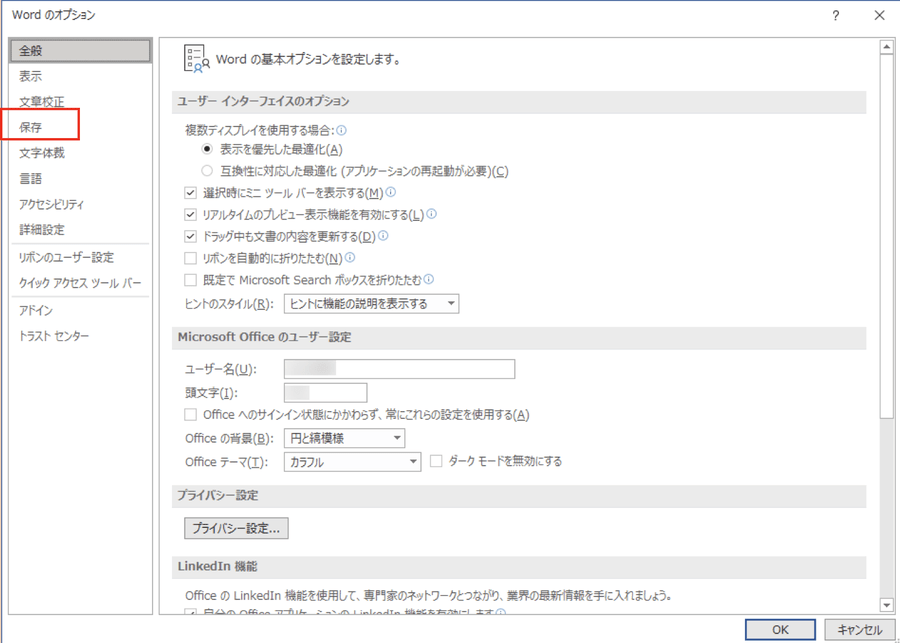900x643 pixels.
Task: Open 保存 category in sidebar
Action: [80, 127]
